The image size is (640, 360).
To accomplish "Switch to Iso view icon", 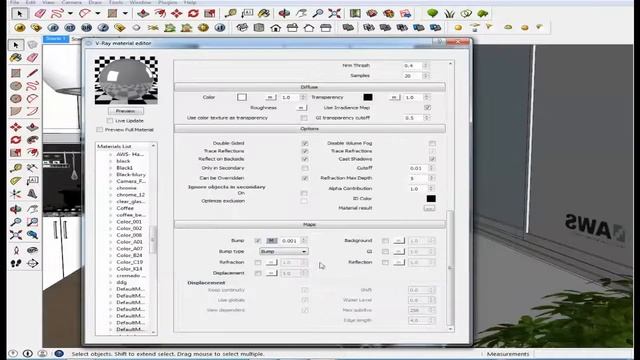I will click(242, 28).
